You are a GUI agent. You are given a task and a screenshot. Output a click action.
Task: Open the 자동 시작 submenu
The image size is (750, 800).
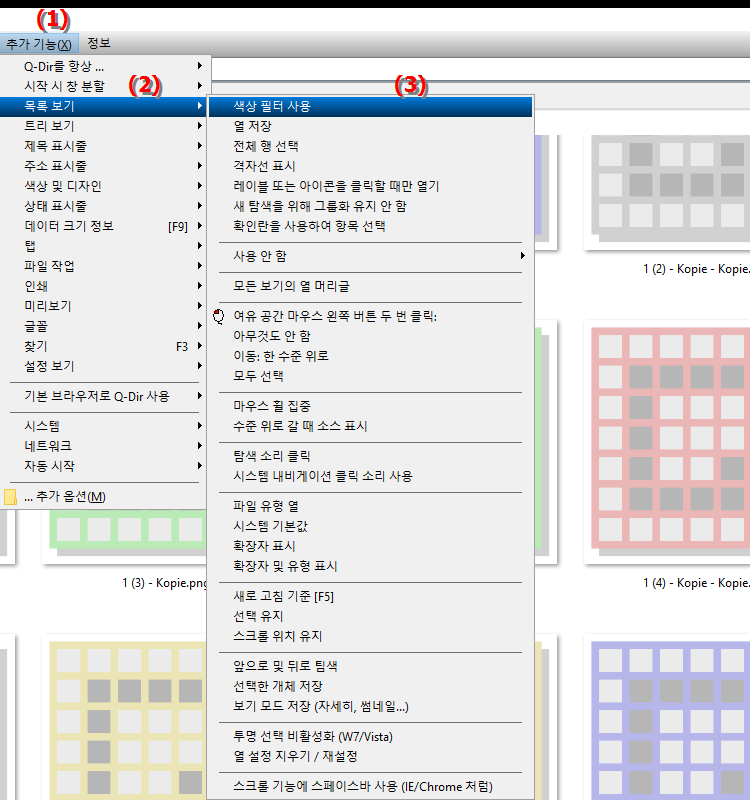pyautogui.click(x=105, y=466)
